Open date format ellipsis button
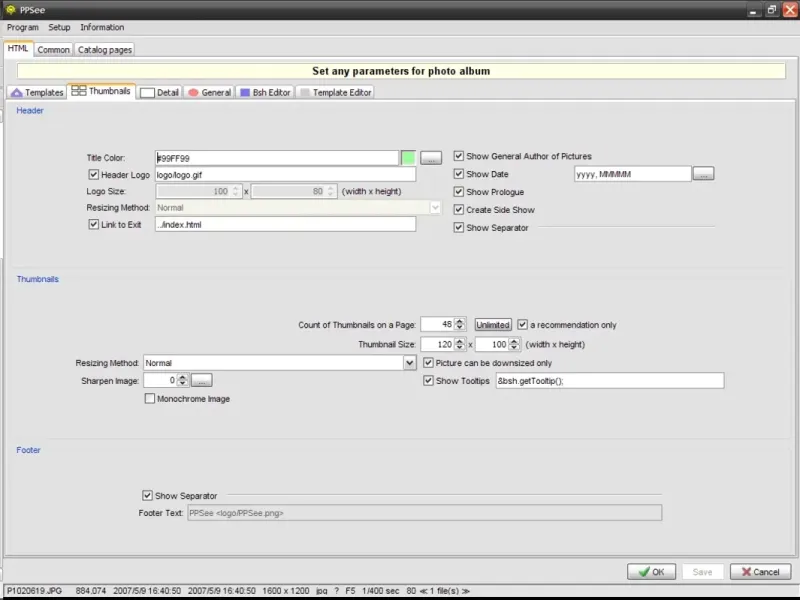This screenshot has width=800, height=600. pyautogui.click(x=704, y=174)
